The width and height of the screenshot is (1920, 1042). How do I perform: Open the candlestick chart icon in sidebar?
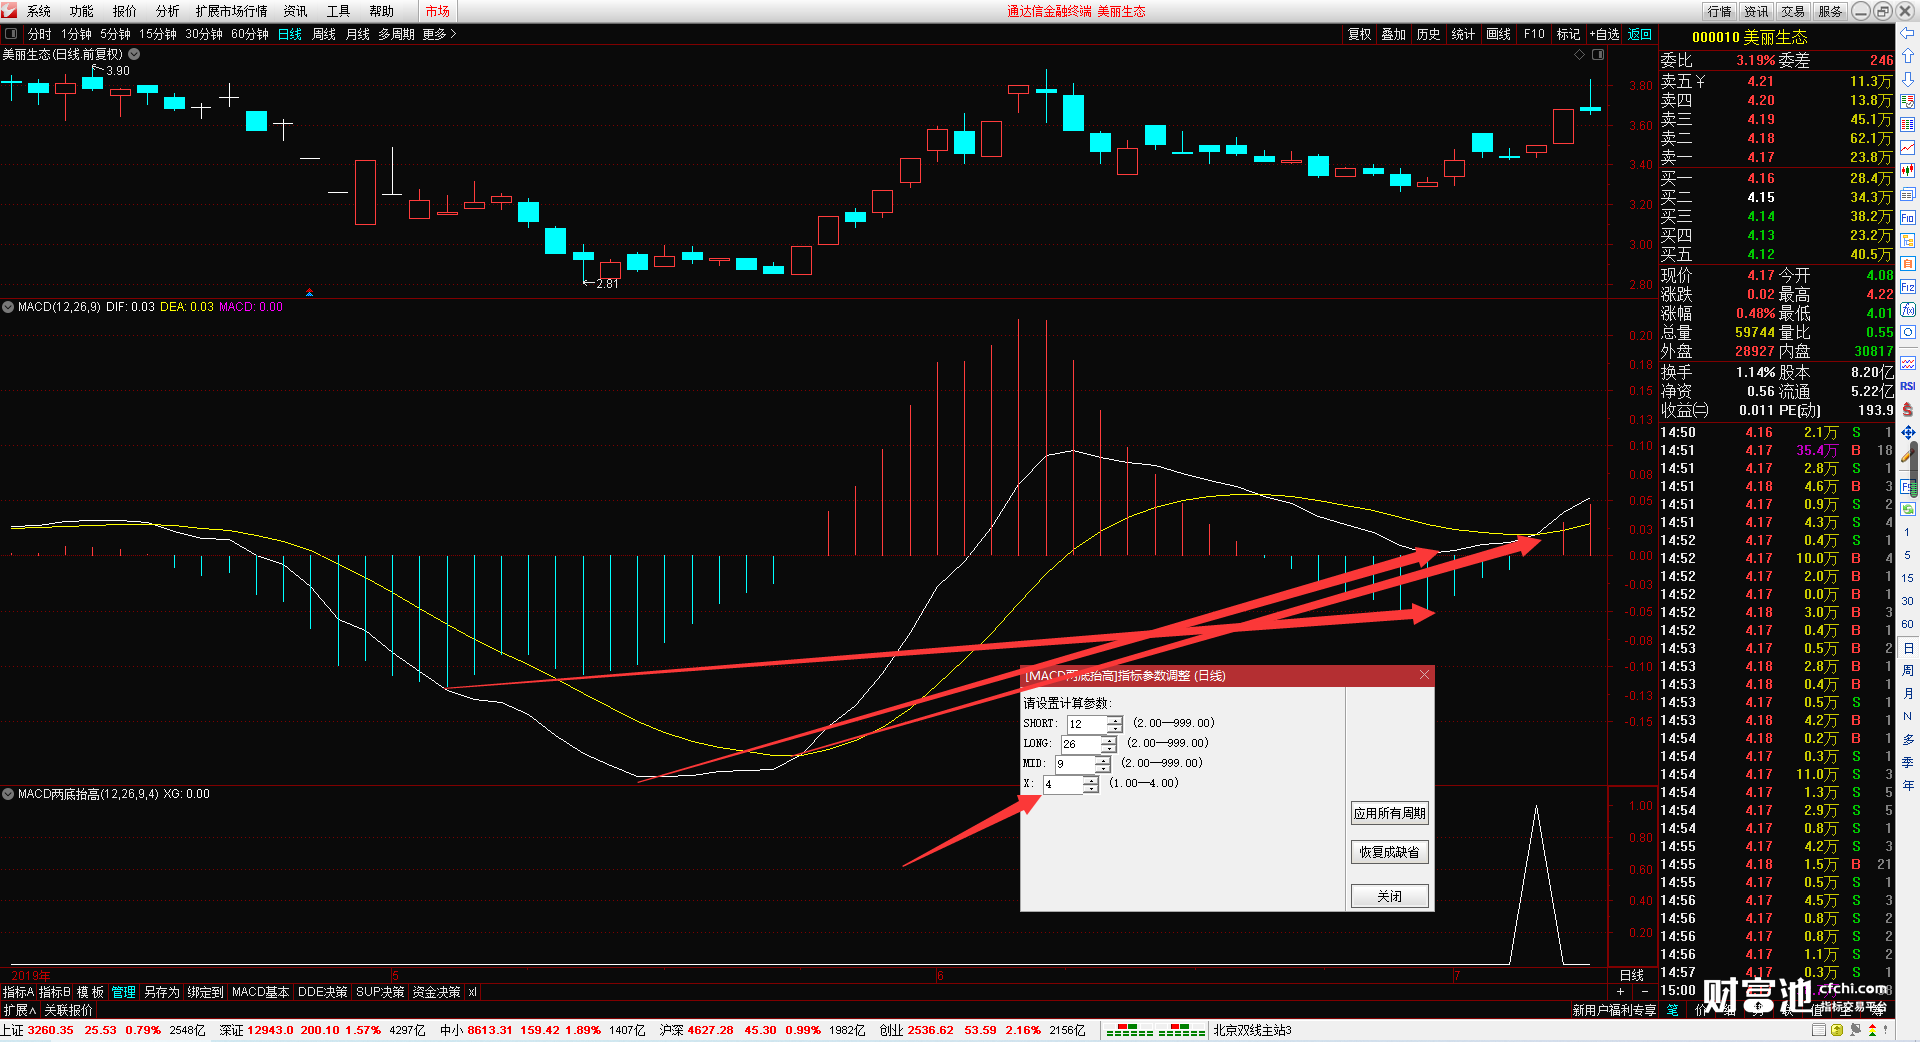point(1908,171)
